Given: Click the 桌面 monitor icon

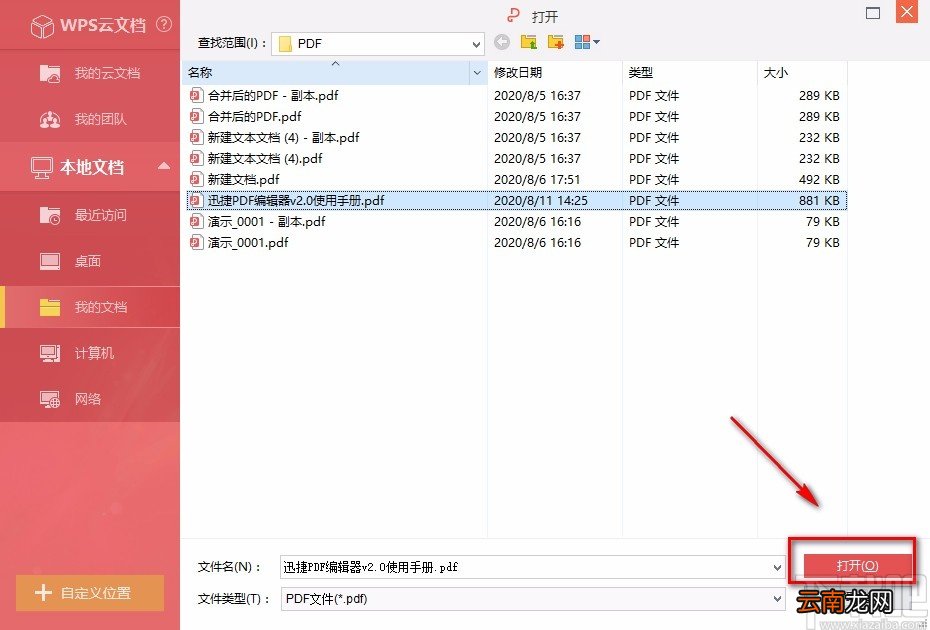Looking at the screenshot, I should pyautogui.click(x=50, y=261).
